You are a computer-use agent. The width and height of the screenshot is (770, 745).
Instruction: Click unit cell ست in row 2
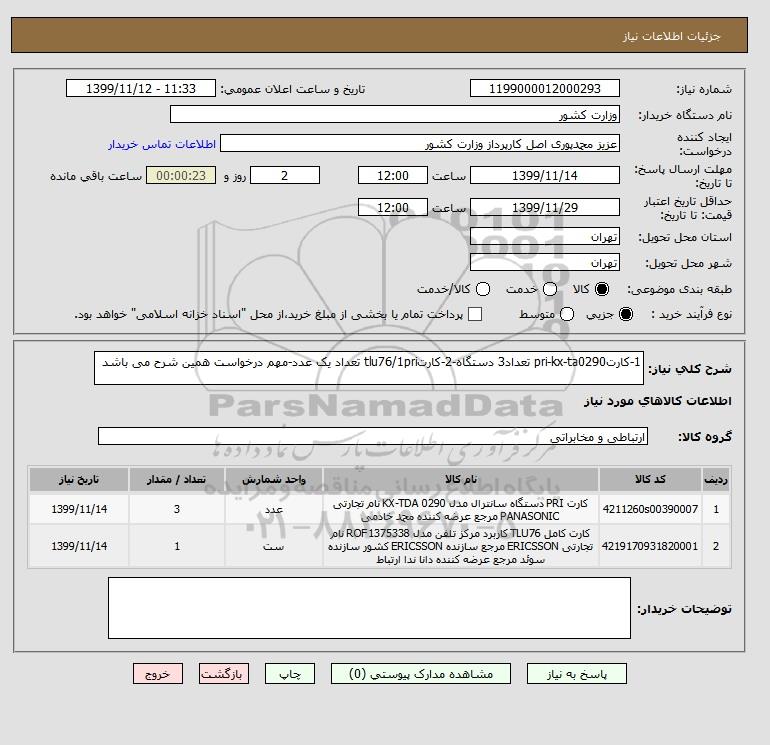[274, 546]
